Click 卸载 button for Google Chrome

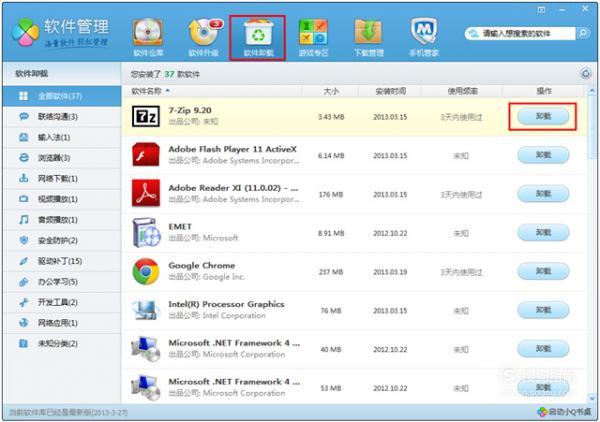click(543, 271)
